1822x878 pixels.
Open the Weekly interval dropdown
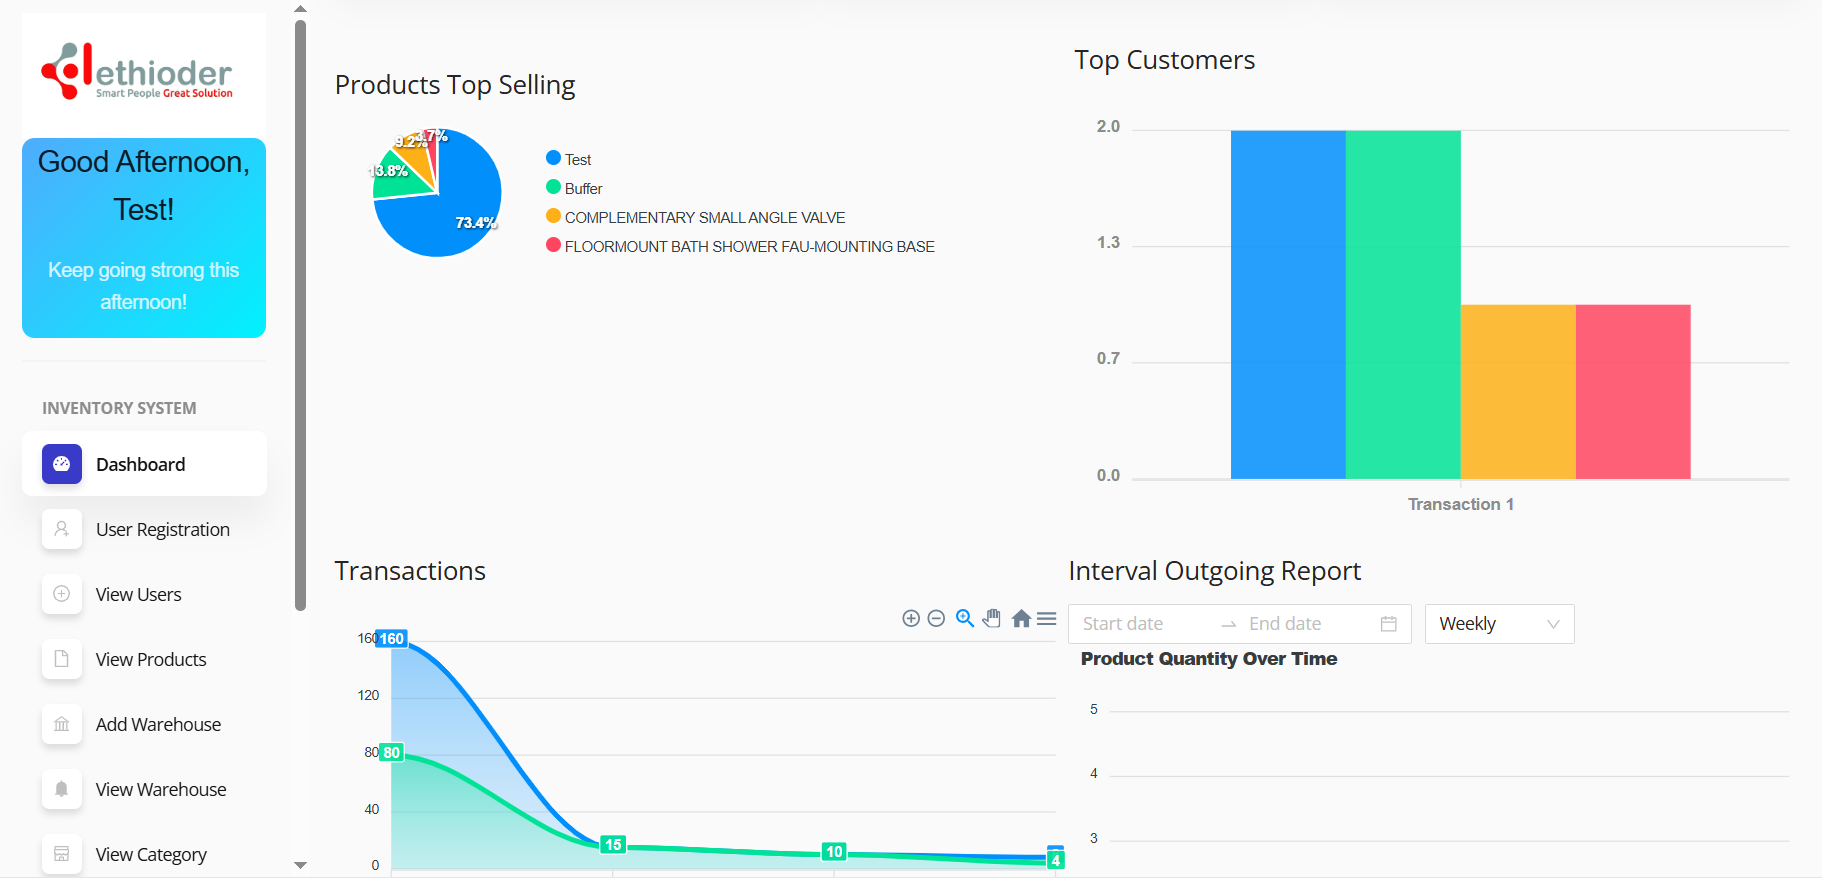point(1498,624)
